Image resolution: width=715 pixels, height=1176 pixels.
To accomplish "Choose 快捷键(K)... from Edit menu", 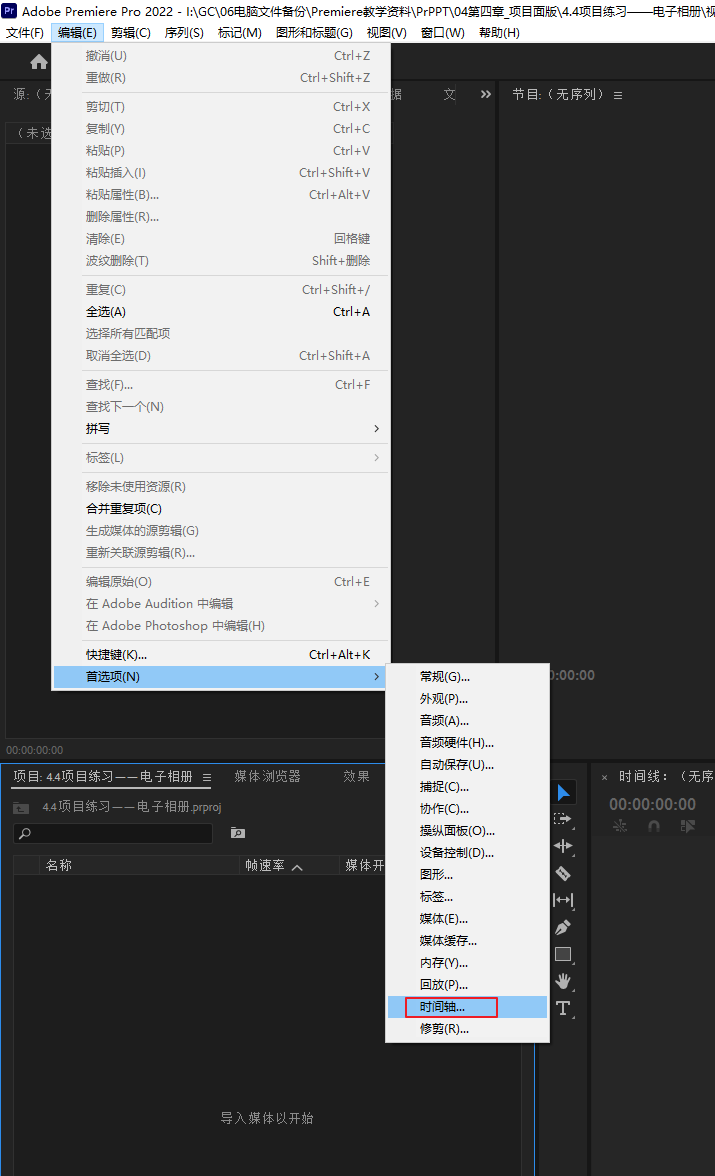I will [x=116, y=655].
